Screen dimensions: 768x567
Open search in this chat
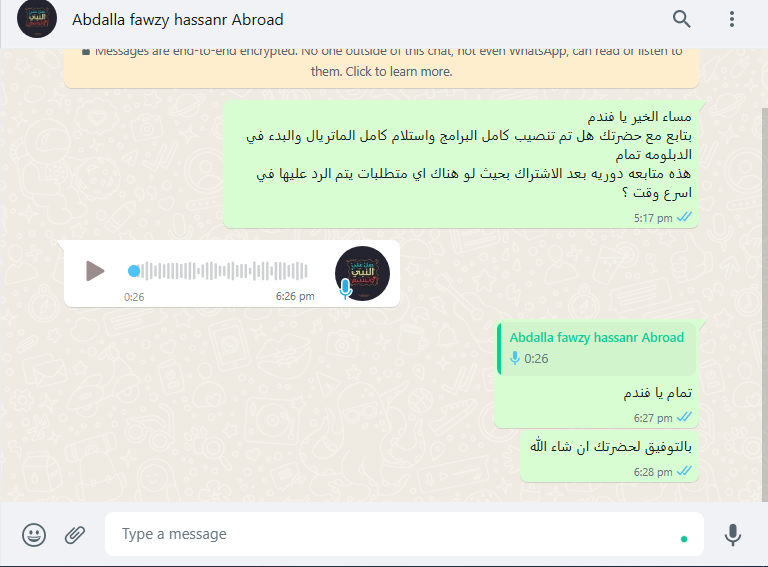pos(681,19)
